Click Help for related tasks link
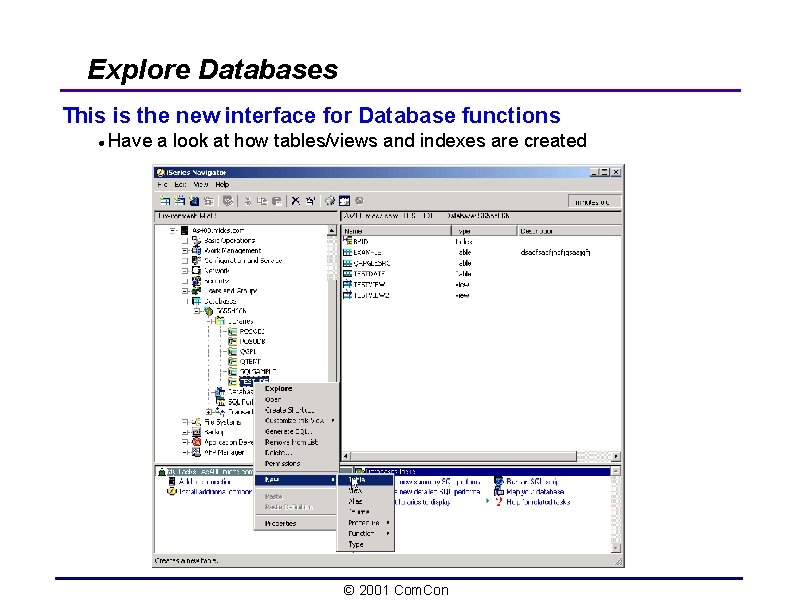 coord(538,502)
